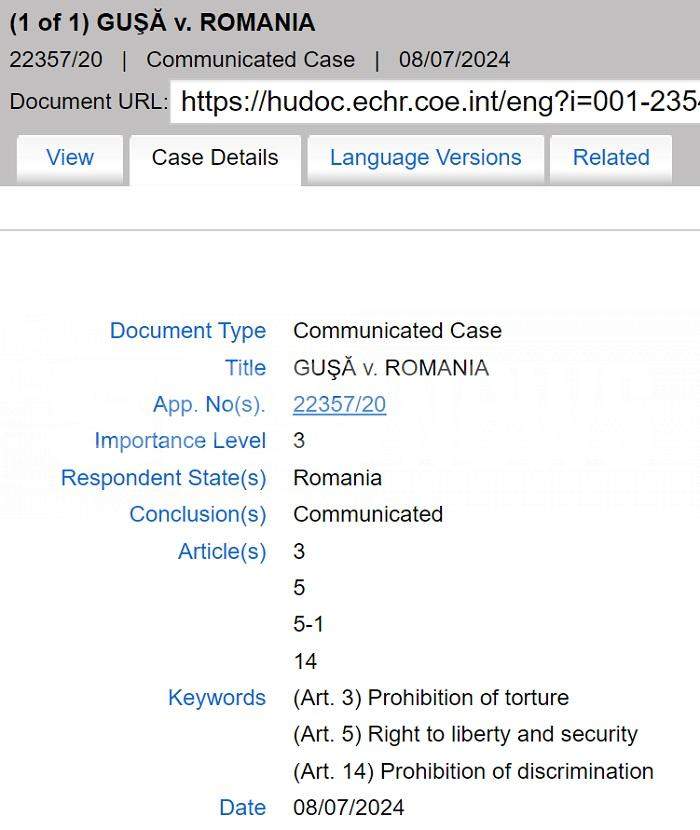
Task: Switch to the View tab
Action: [70, 158]
